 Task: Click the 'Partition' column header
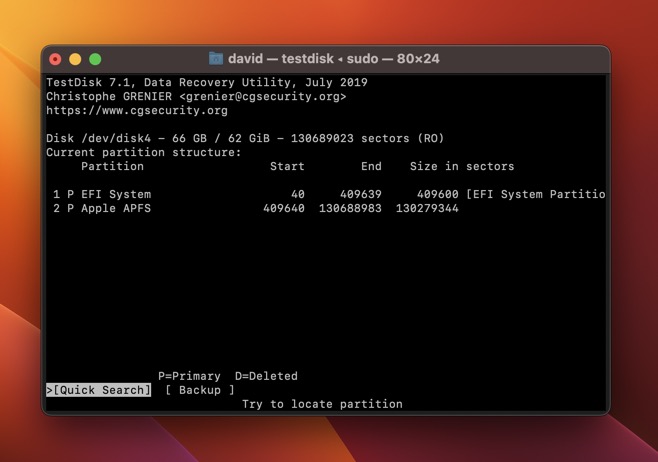tap(112, 167)
